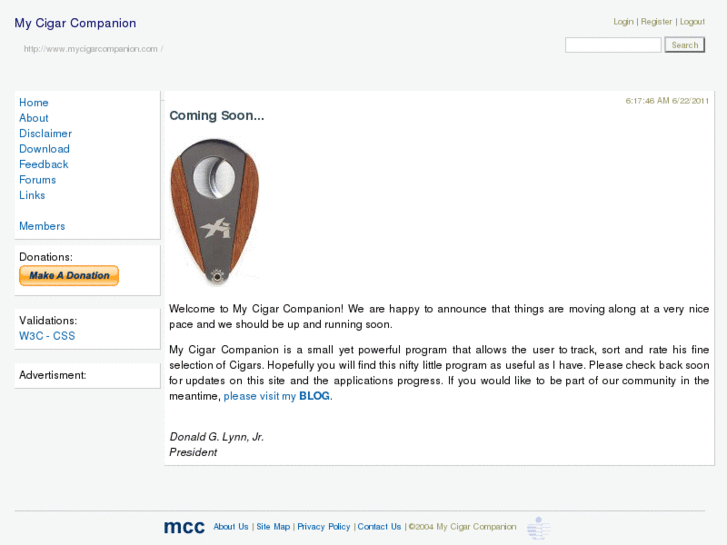Image resolution: width=727 pixels, height=545 pixels.
Task: Open the Register link
Action: coord(656,22)
